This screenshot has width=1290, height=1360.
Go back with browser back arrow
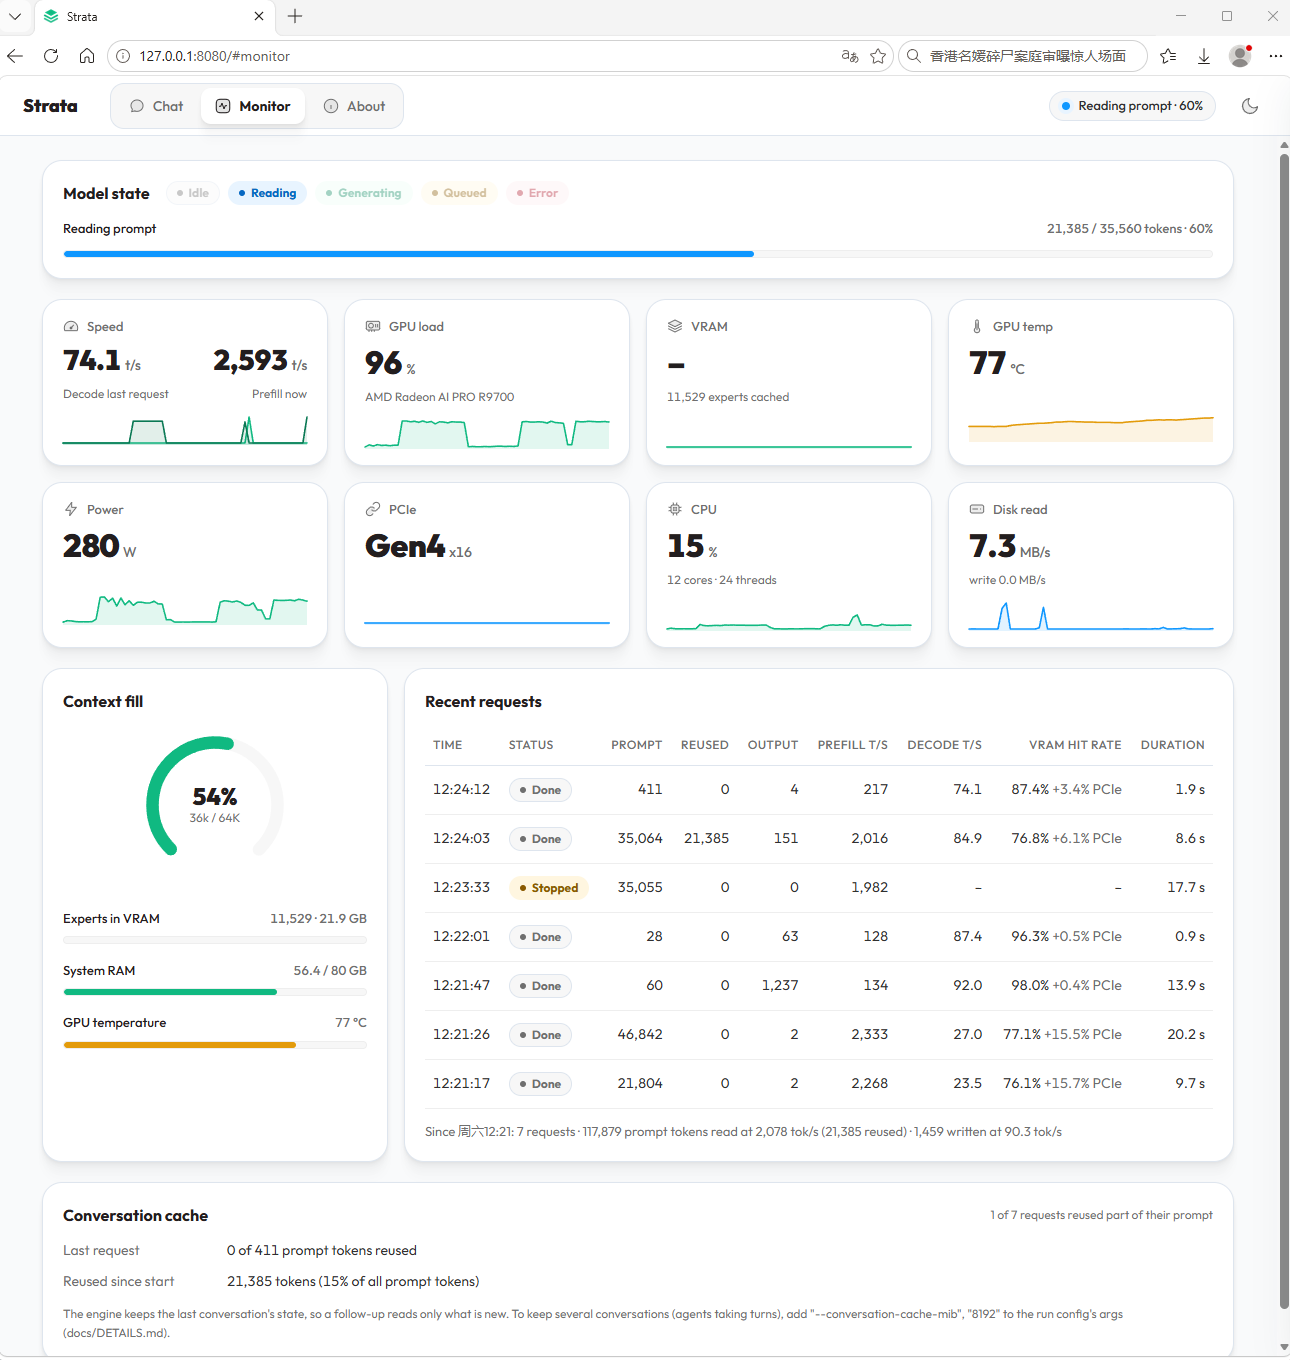coord(15,56)
